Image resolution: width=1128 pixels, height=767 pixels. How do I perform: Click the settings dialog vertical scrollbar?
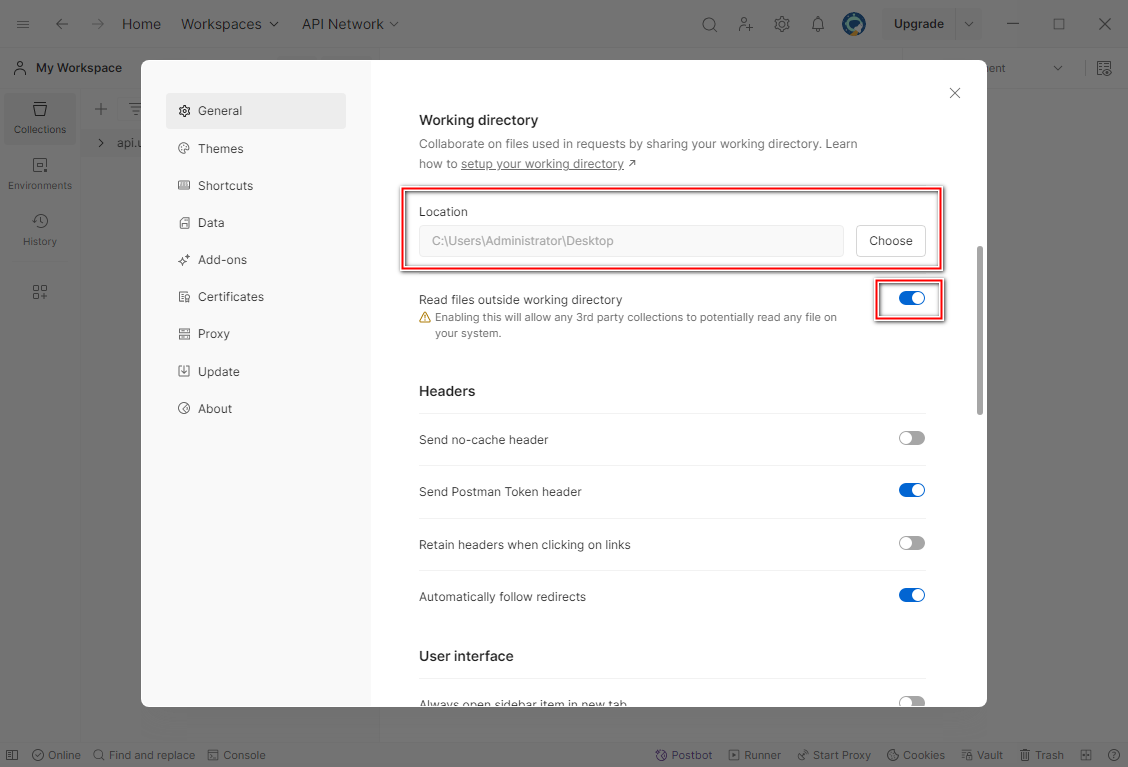(x=980, y=330)
